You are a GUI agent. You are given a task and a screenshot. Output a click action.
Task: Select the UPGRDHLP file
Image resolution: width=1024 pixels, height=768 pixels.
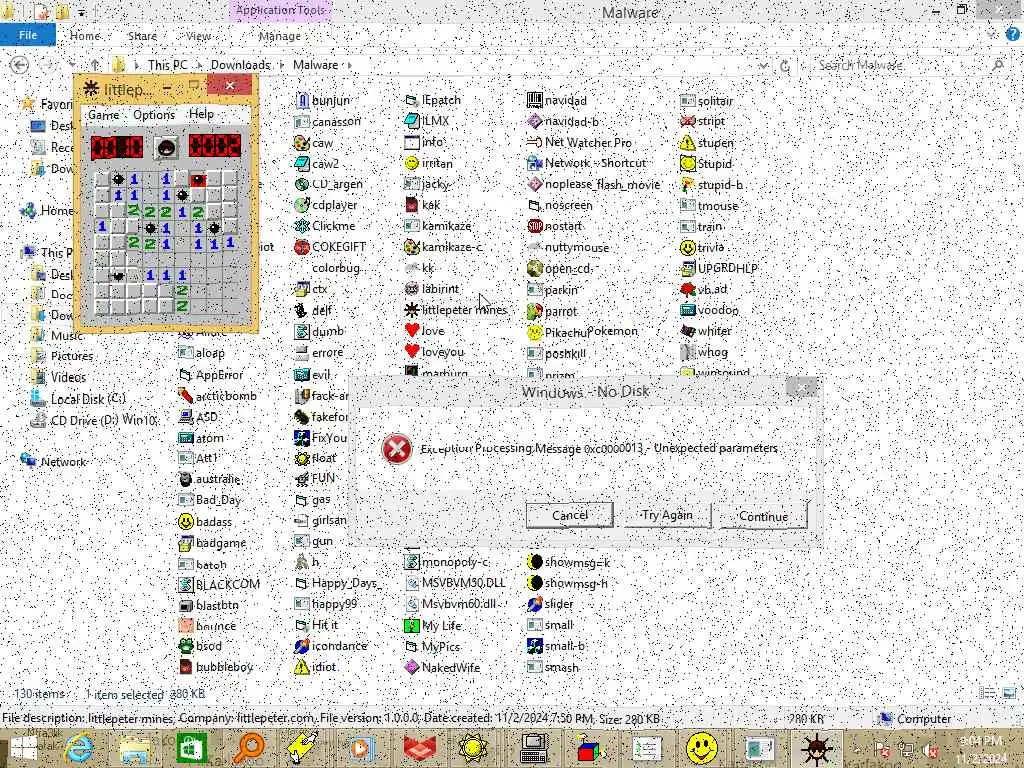point(719,268)
